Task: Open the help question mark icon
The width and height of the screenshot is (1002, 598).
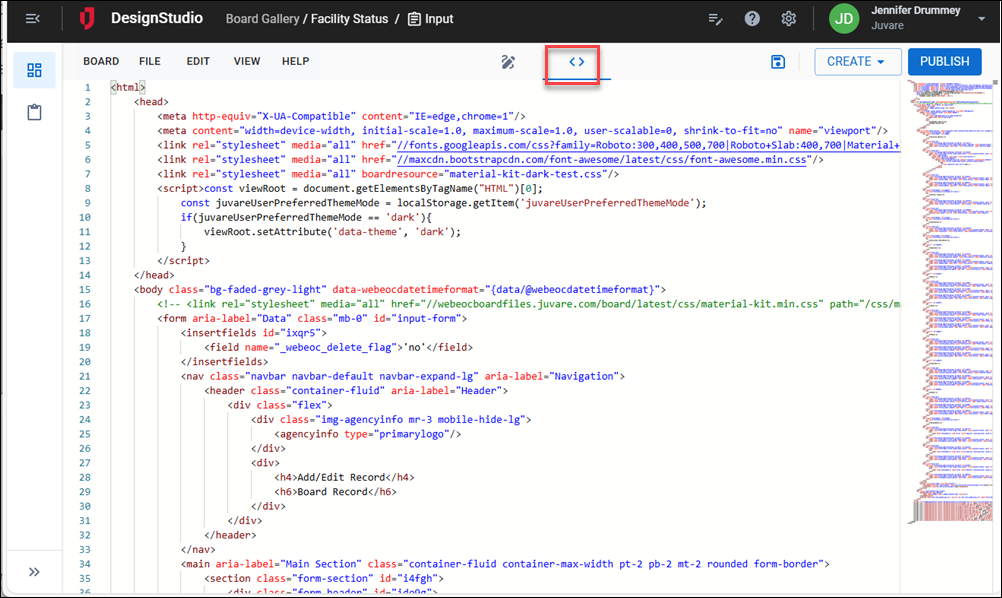Action: tap(752, 19)
